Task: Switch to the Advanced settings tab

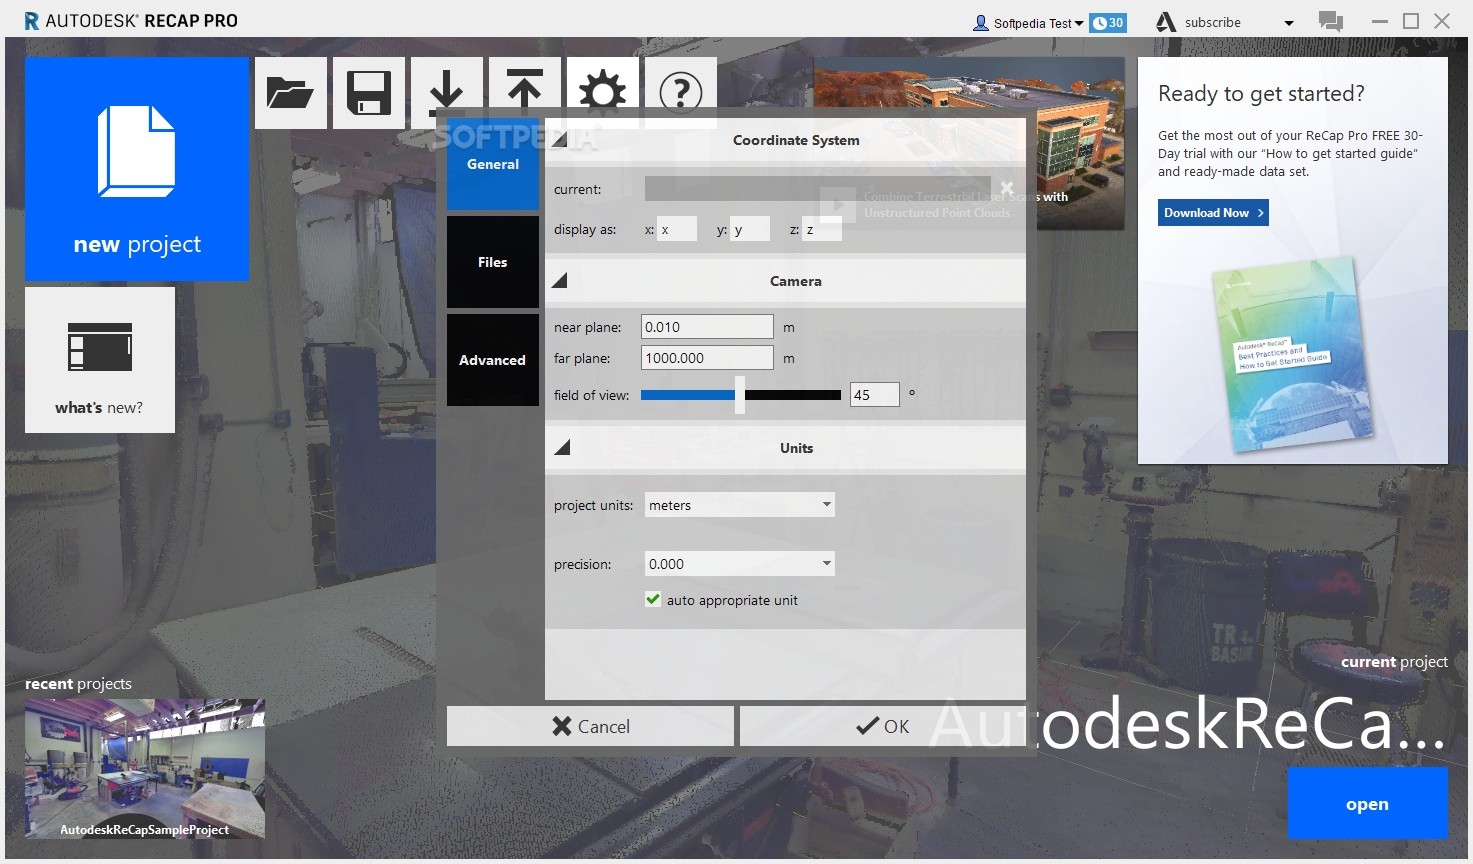Action: click(x=493, y=360)
